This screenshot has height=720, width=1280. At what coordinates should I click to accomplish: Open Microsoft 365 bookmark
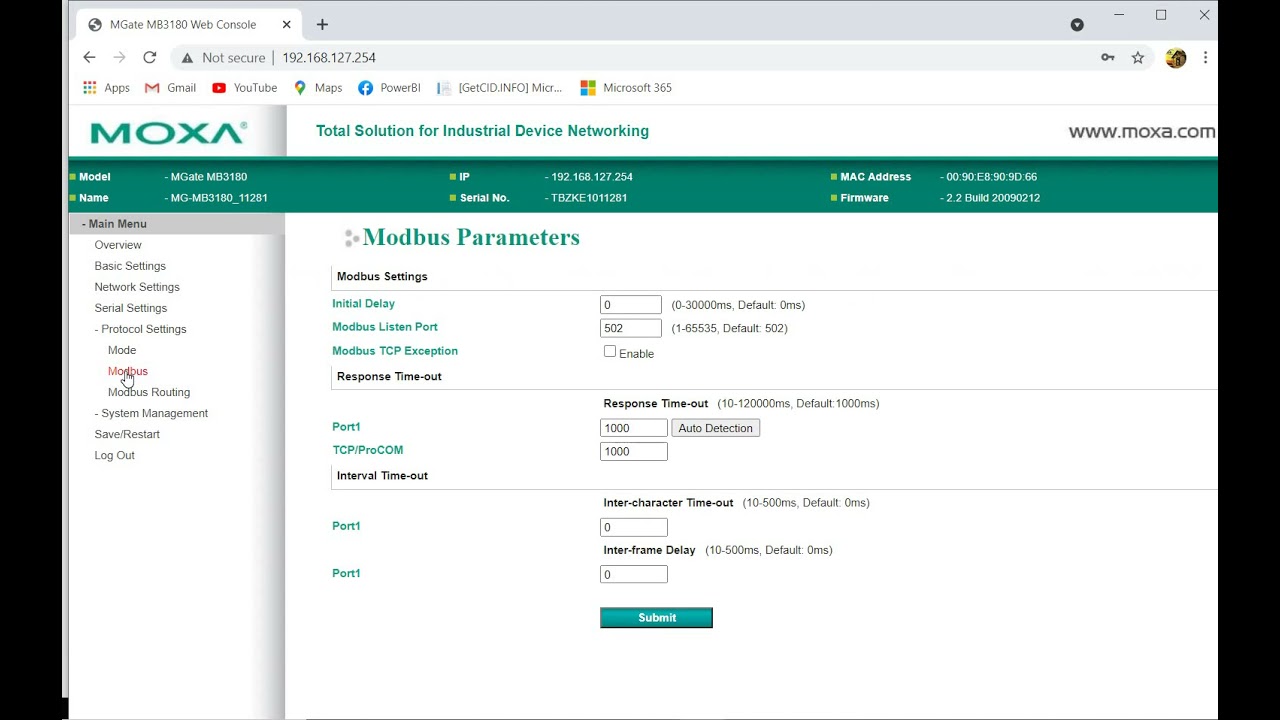626,88
